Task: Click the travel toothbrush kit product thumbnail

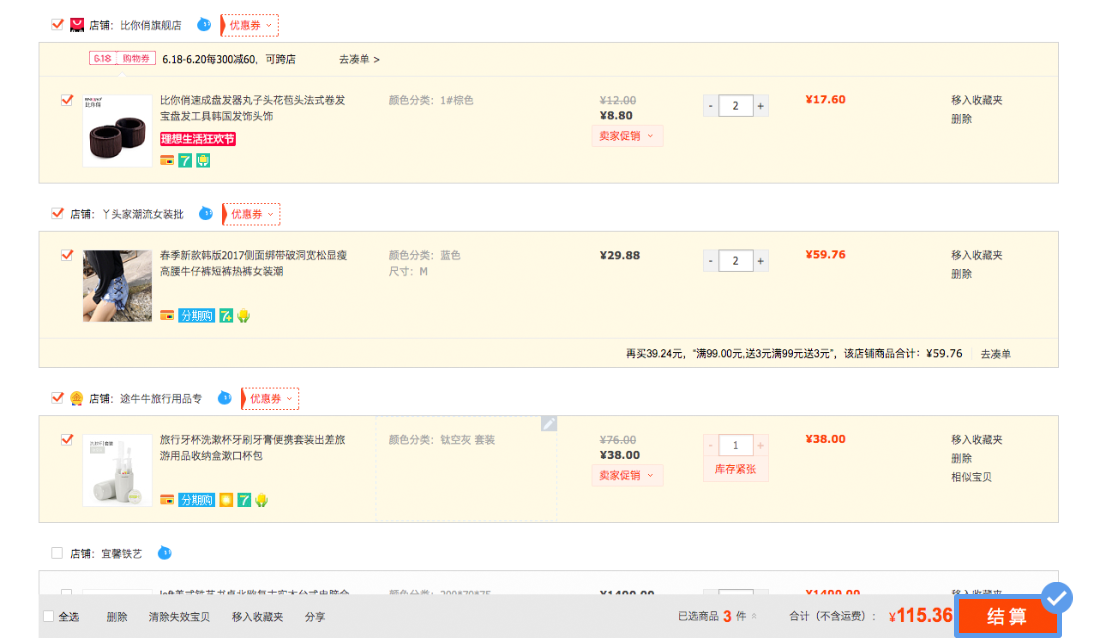Action: click(117, 469)
